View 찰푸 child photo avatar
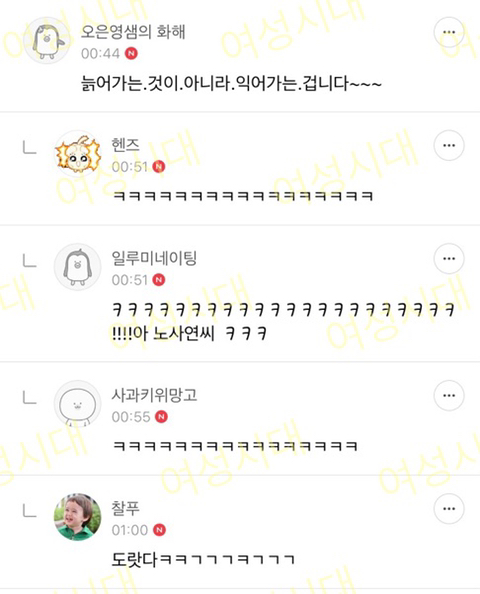 78,517
